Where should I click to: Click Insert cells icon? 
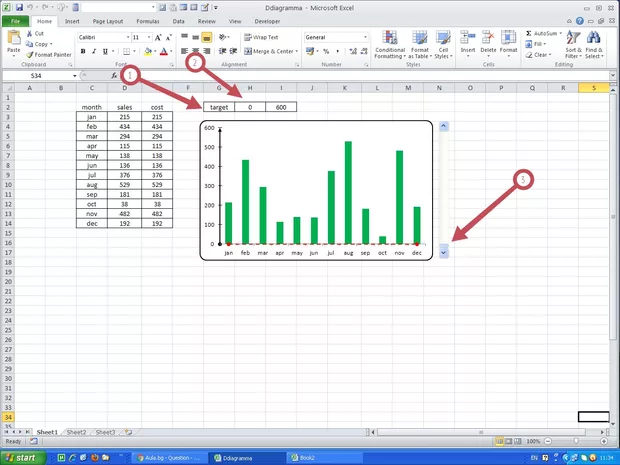pos(468,38)
